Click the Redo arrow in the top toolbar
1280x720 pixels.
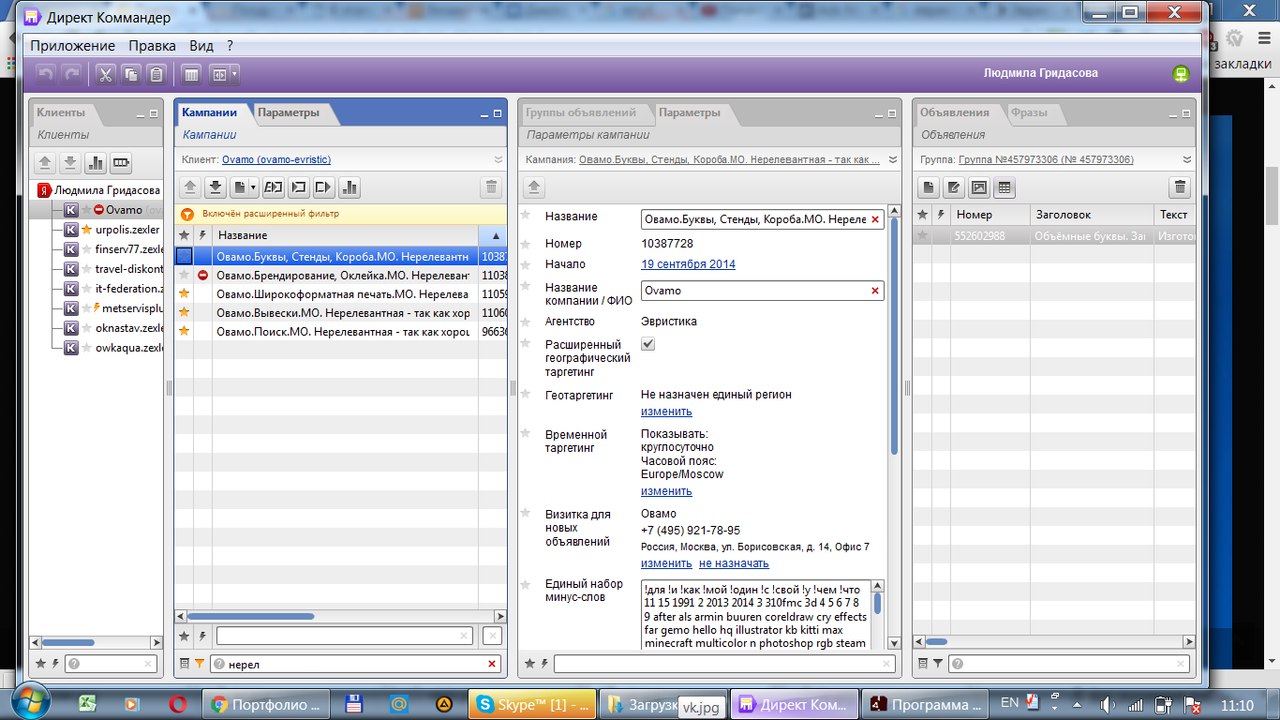tap(70, 74)
